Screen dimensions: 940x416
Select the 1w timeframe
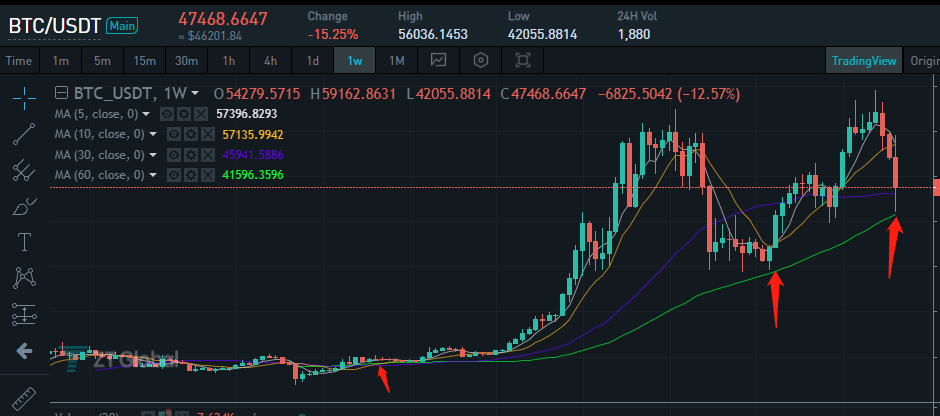coord(354,61)
